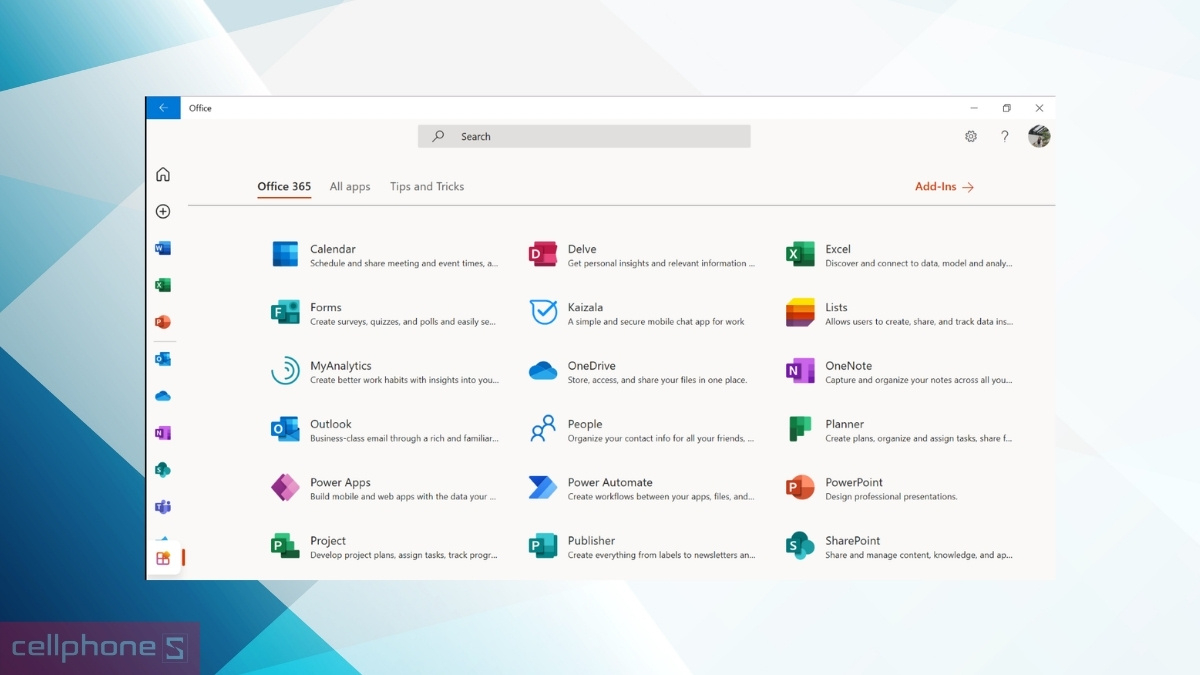
Task: Launch the Planner app icon
Action: (x=800, y=429)
